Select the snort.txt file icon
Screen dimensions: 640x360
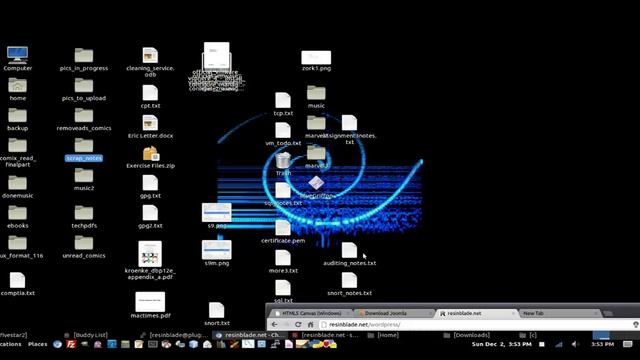(x=216, y=310)
